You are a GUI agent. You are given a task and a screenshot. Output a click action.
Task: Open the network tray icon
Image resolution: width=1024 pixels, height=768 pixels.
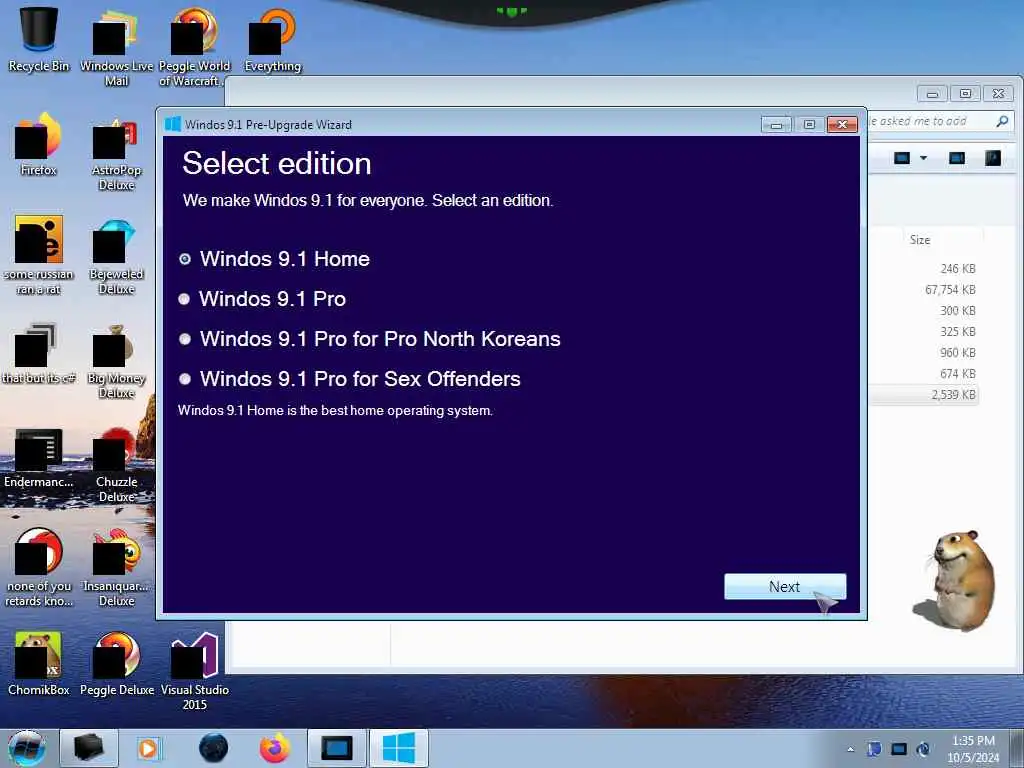pos(899,749)
